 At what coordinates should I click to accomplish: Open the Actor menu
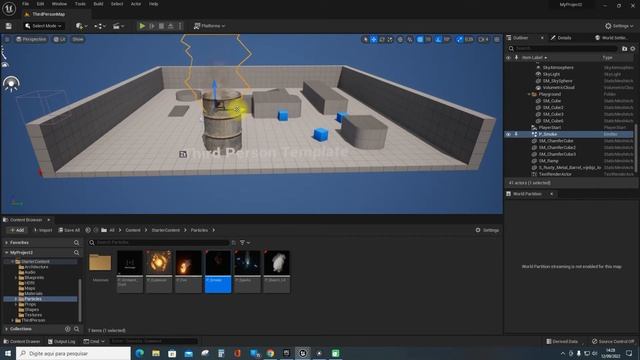[x=136, y=4]
